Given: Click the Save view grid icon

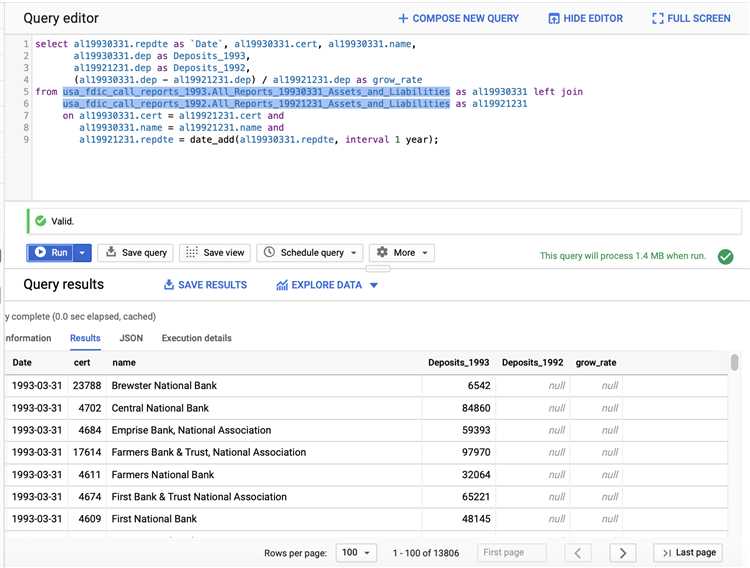Looking at the screenshot, I should tap(191, 252).
